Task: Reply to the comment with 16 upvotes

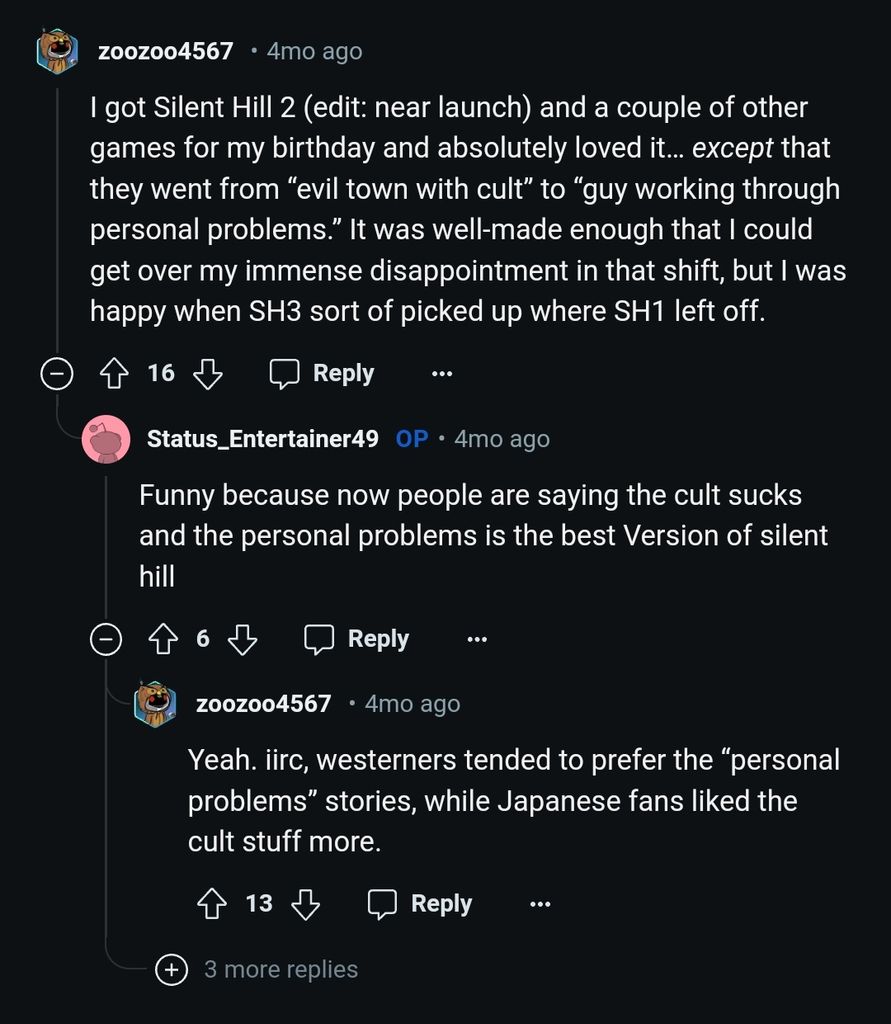Action: [322, 374]
